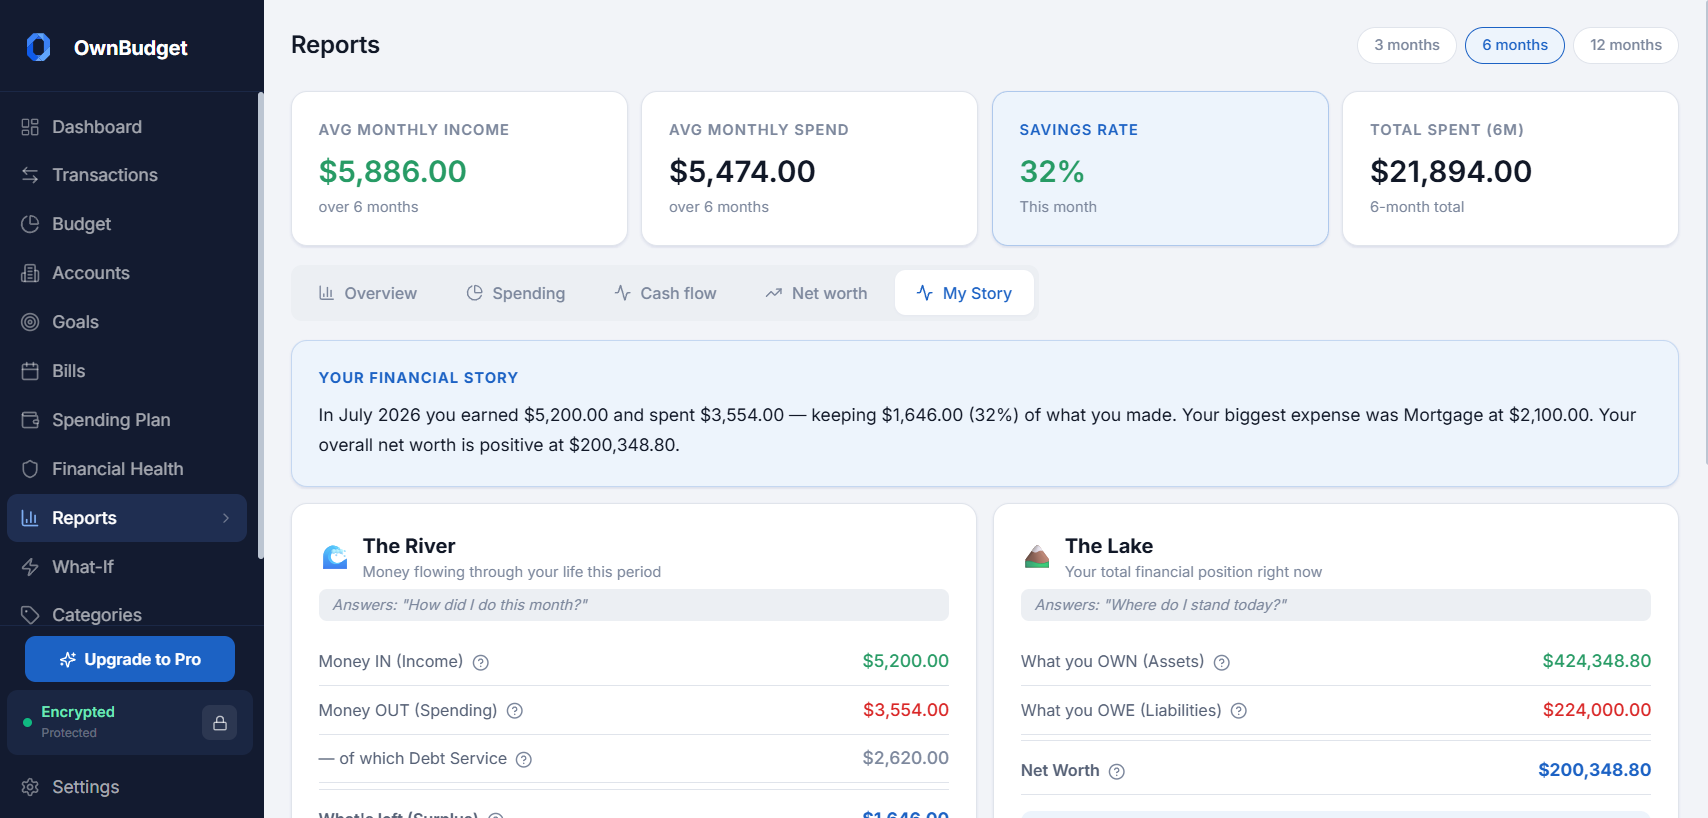
Task: Click help icon beside Money IN (Income)
Action: tap(480, 662)
